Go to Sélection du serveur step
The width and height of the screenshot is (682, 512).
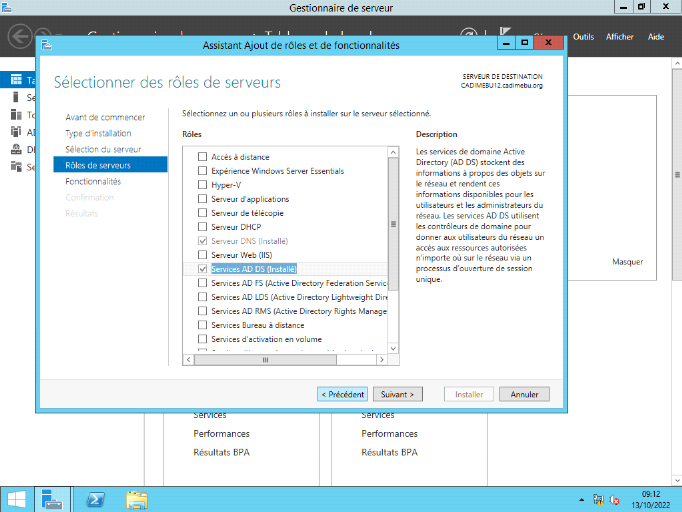pos(103,149)
